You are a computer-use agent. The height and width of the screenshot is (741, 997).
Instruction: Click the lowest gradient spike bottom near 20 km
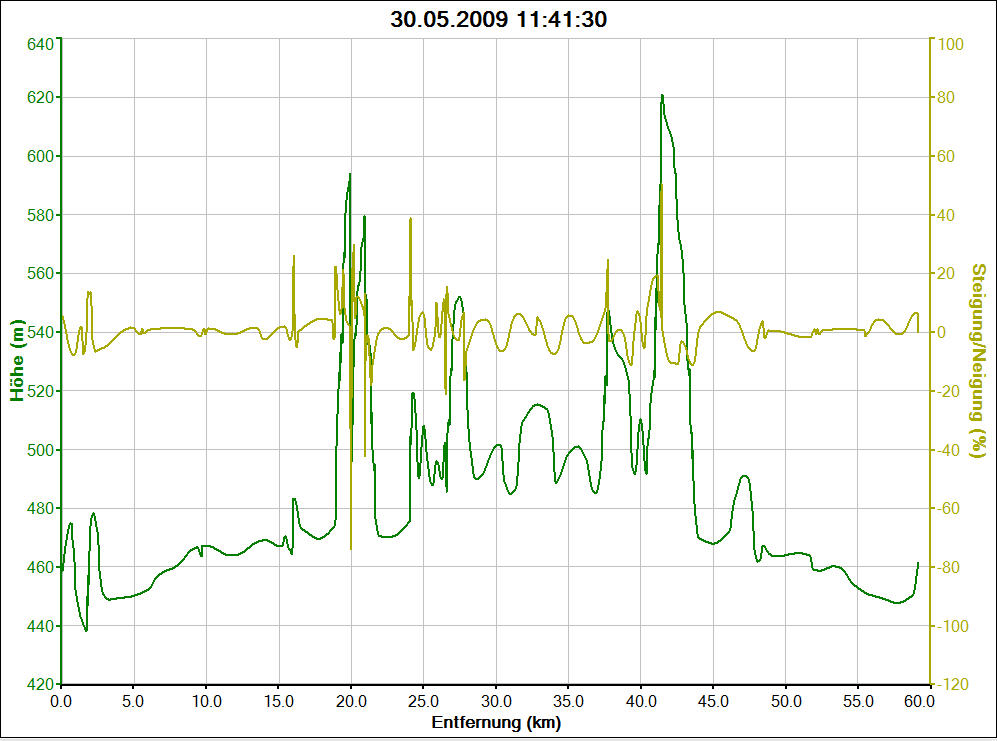point(350,548)
